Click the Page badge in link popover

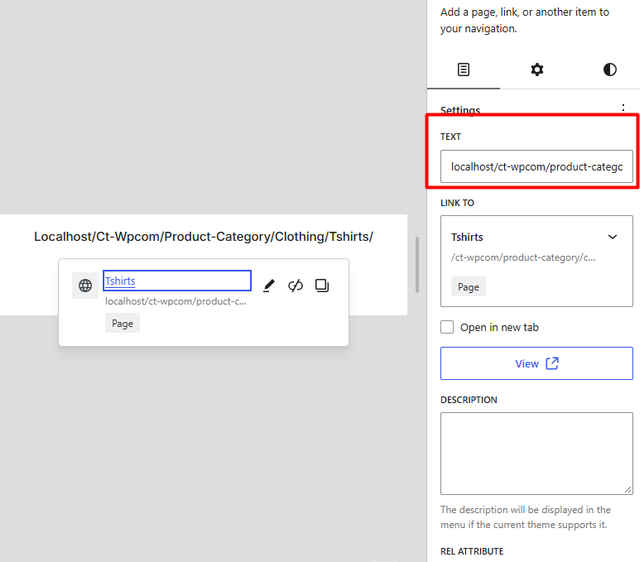[122, 323]
